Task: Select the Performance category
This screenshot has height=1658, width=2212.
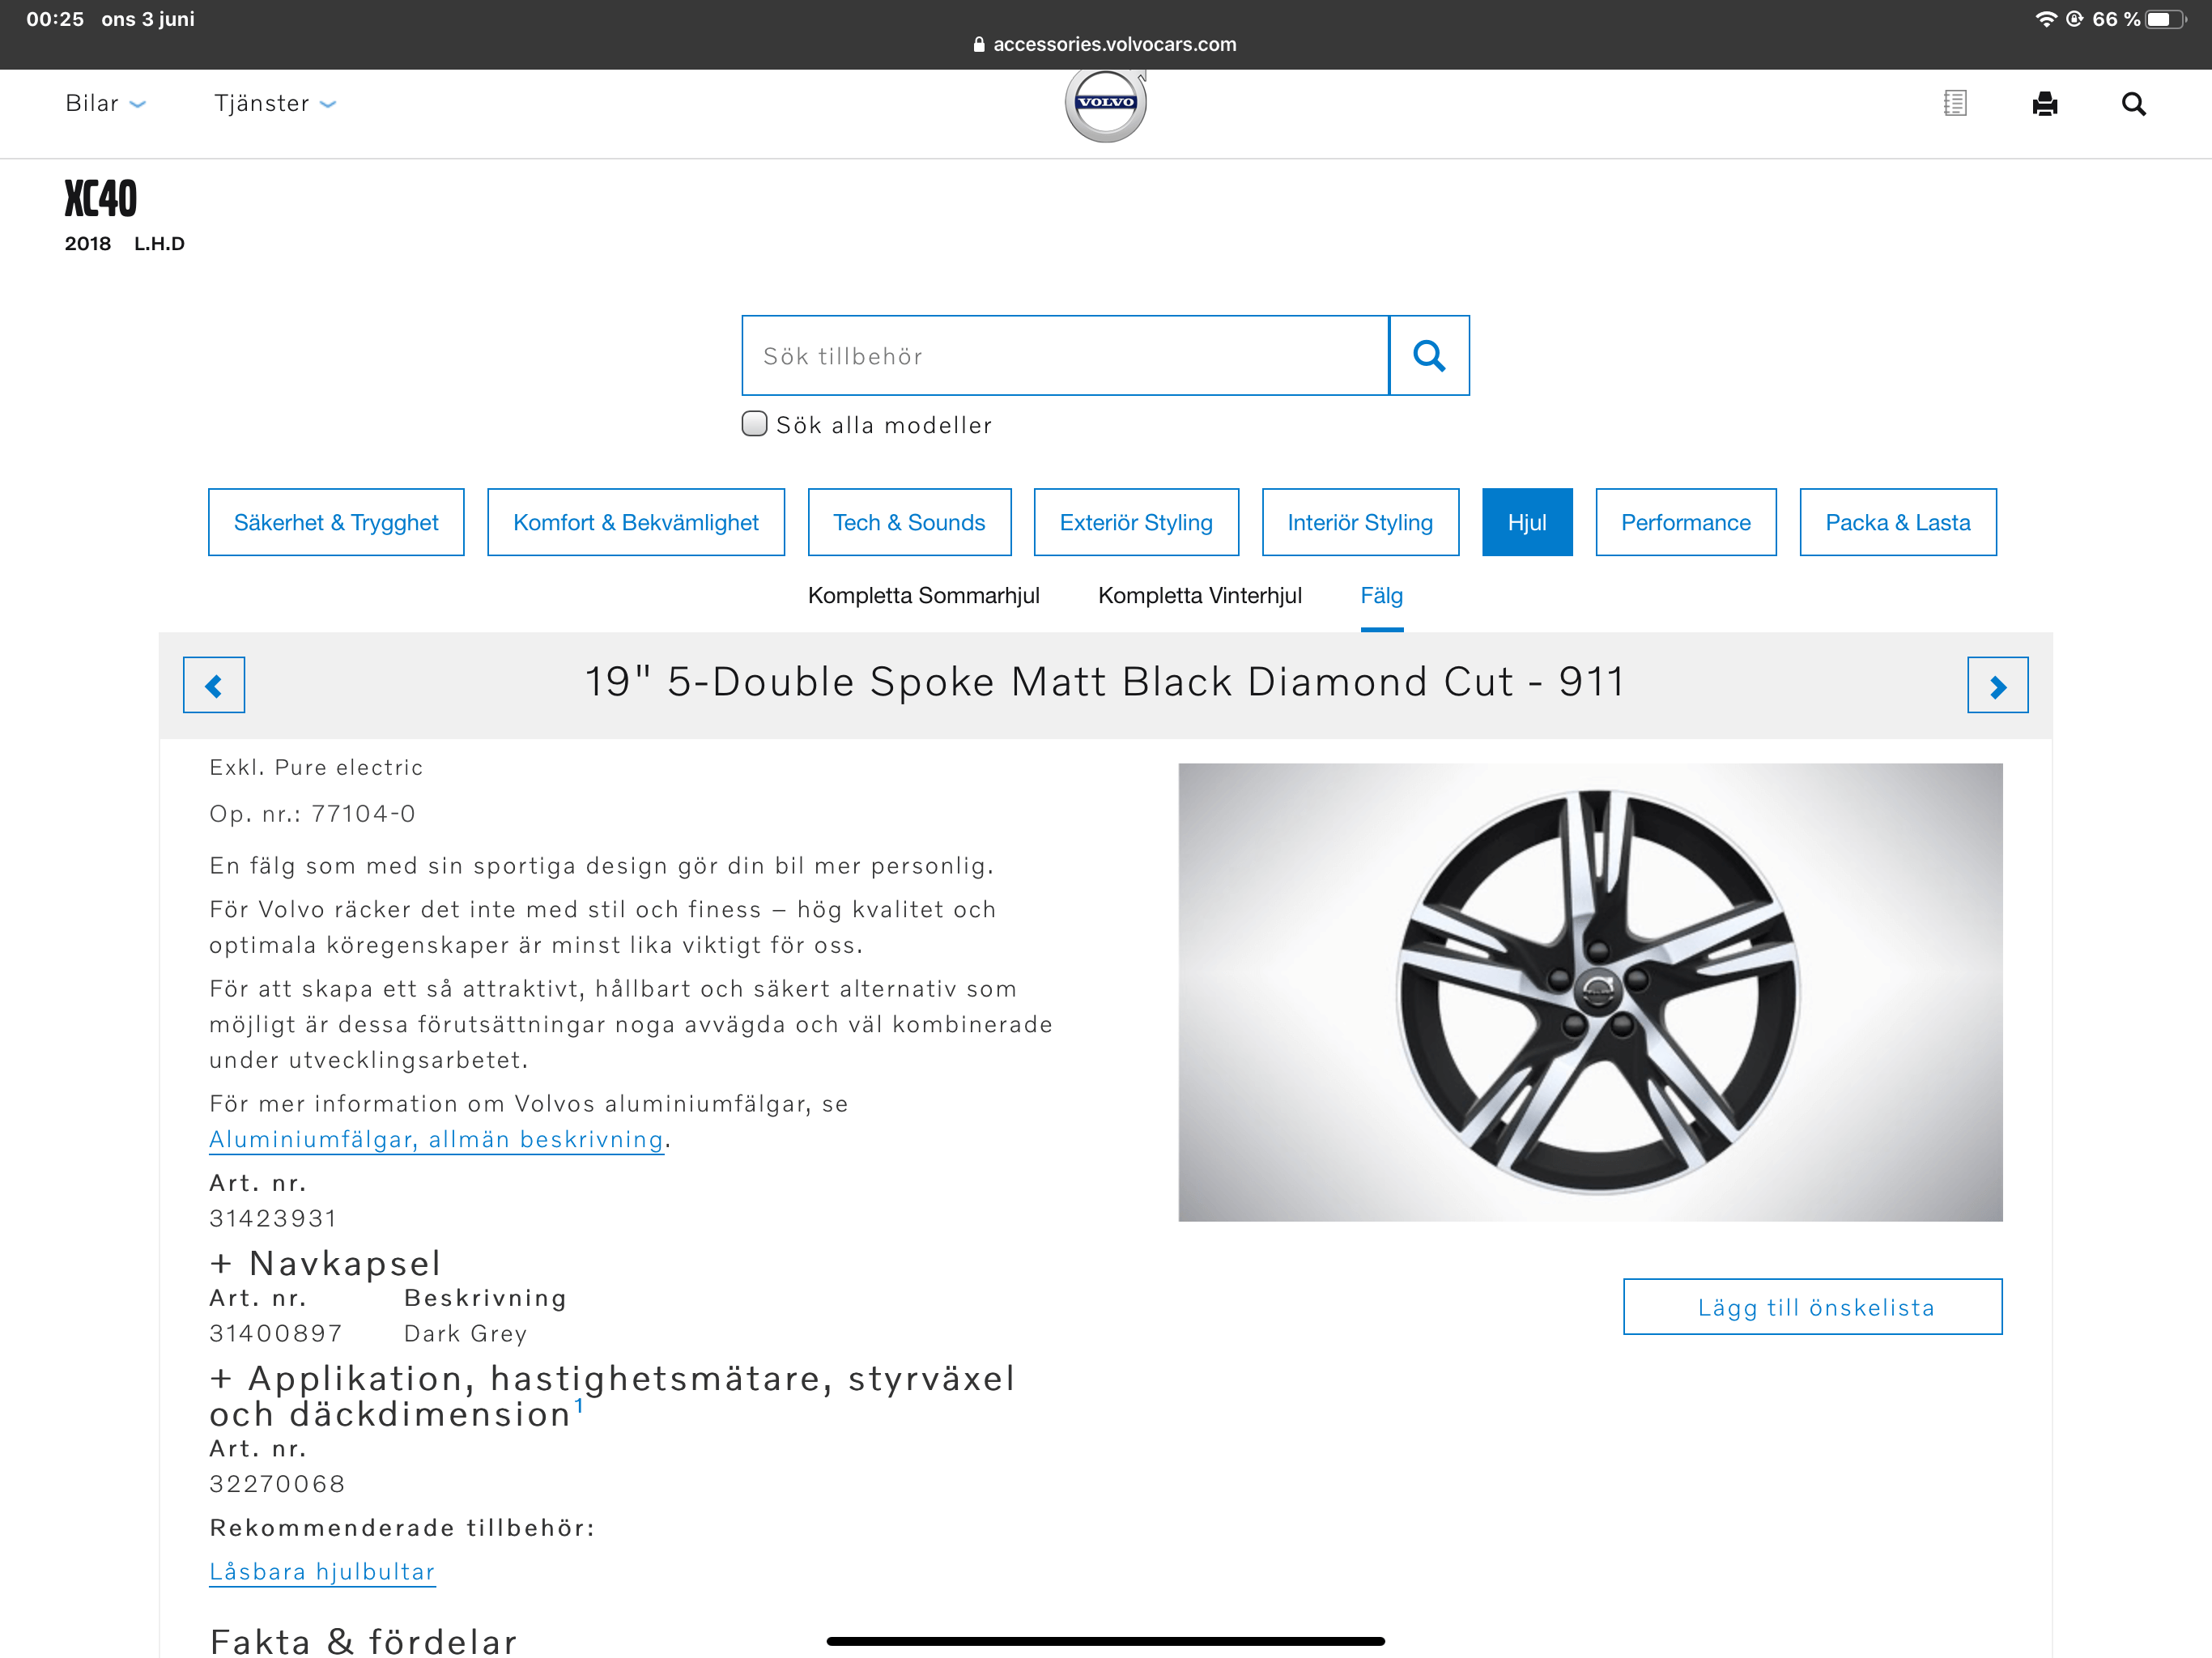Action: (x=1686, y=522)
